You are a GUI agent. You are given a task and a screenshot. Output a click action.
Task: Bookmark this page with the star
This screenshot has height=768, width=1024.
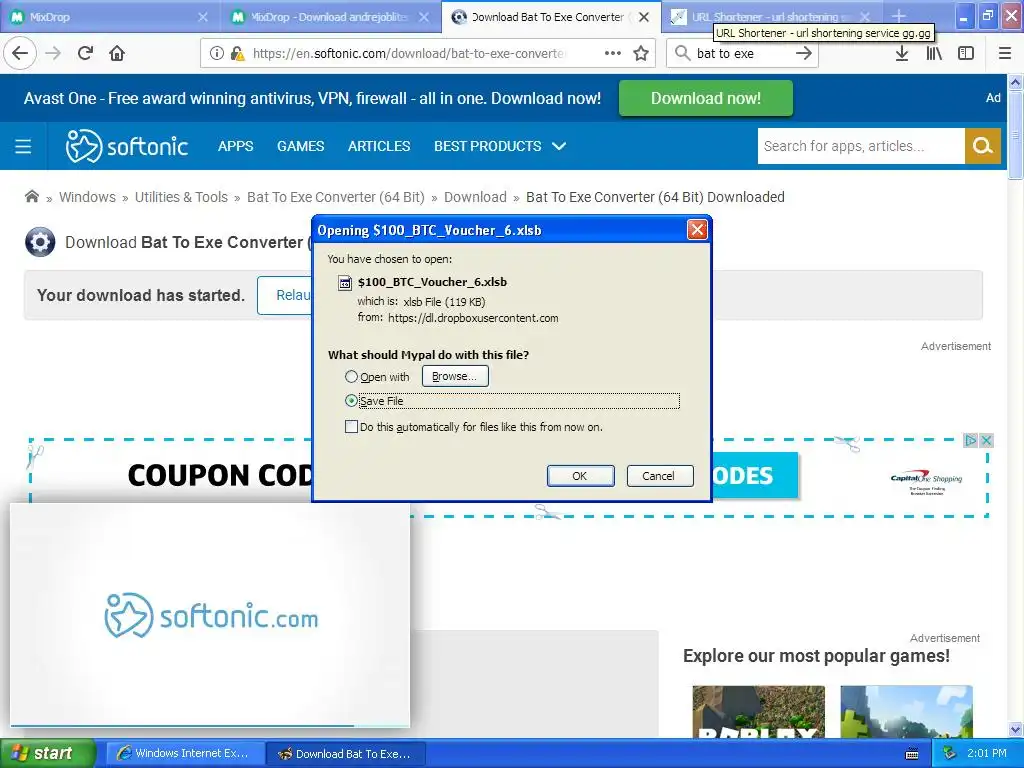641,53
